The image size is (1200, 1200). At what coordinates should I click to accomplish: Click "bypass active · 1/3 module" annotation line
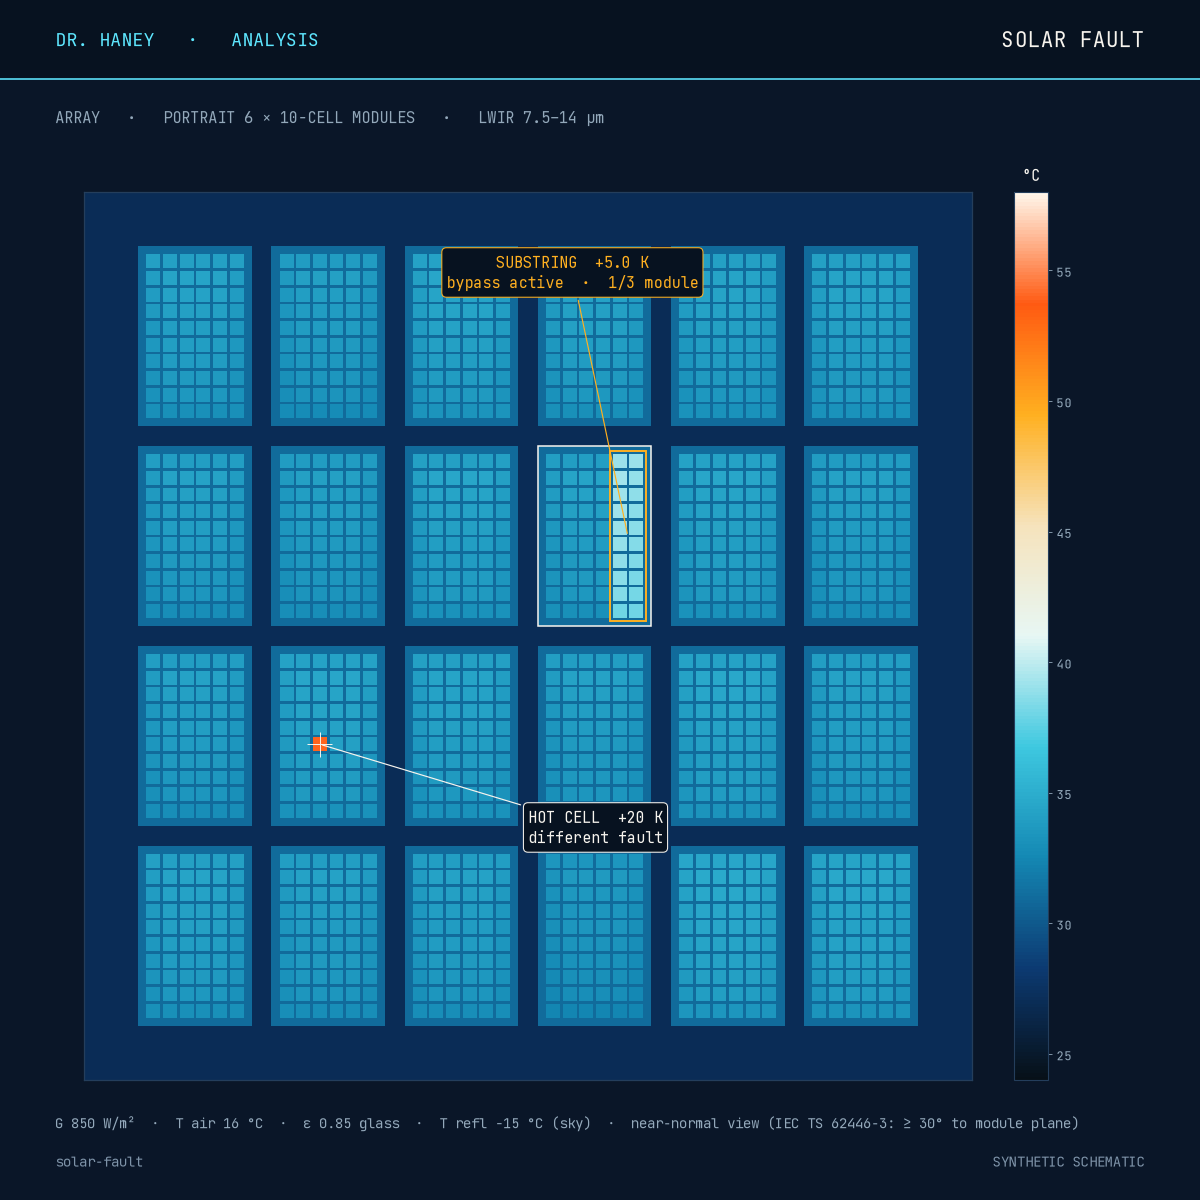click(x=573, y=283)
